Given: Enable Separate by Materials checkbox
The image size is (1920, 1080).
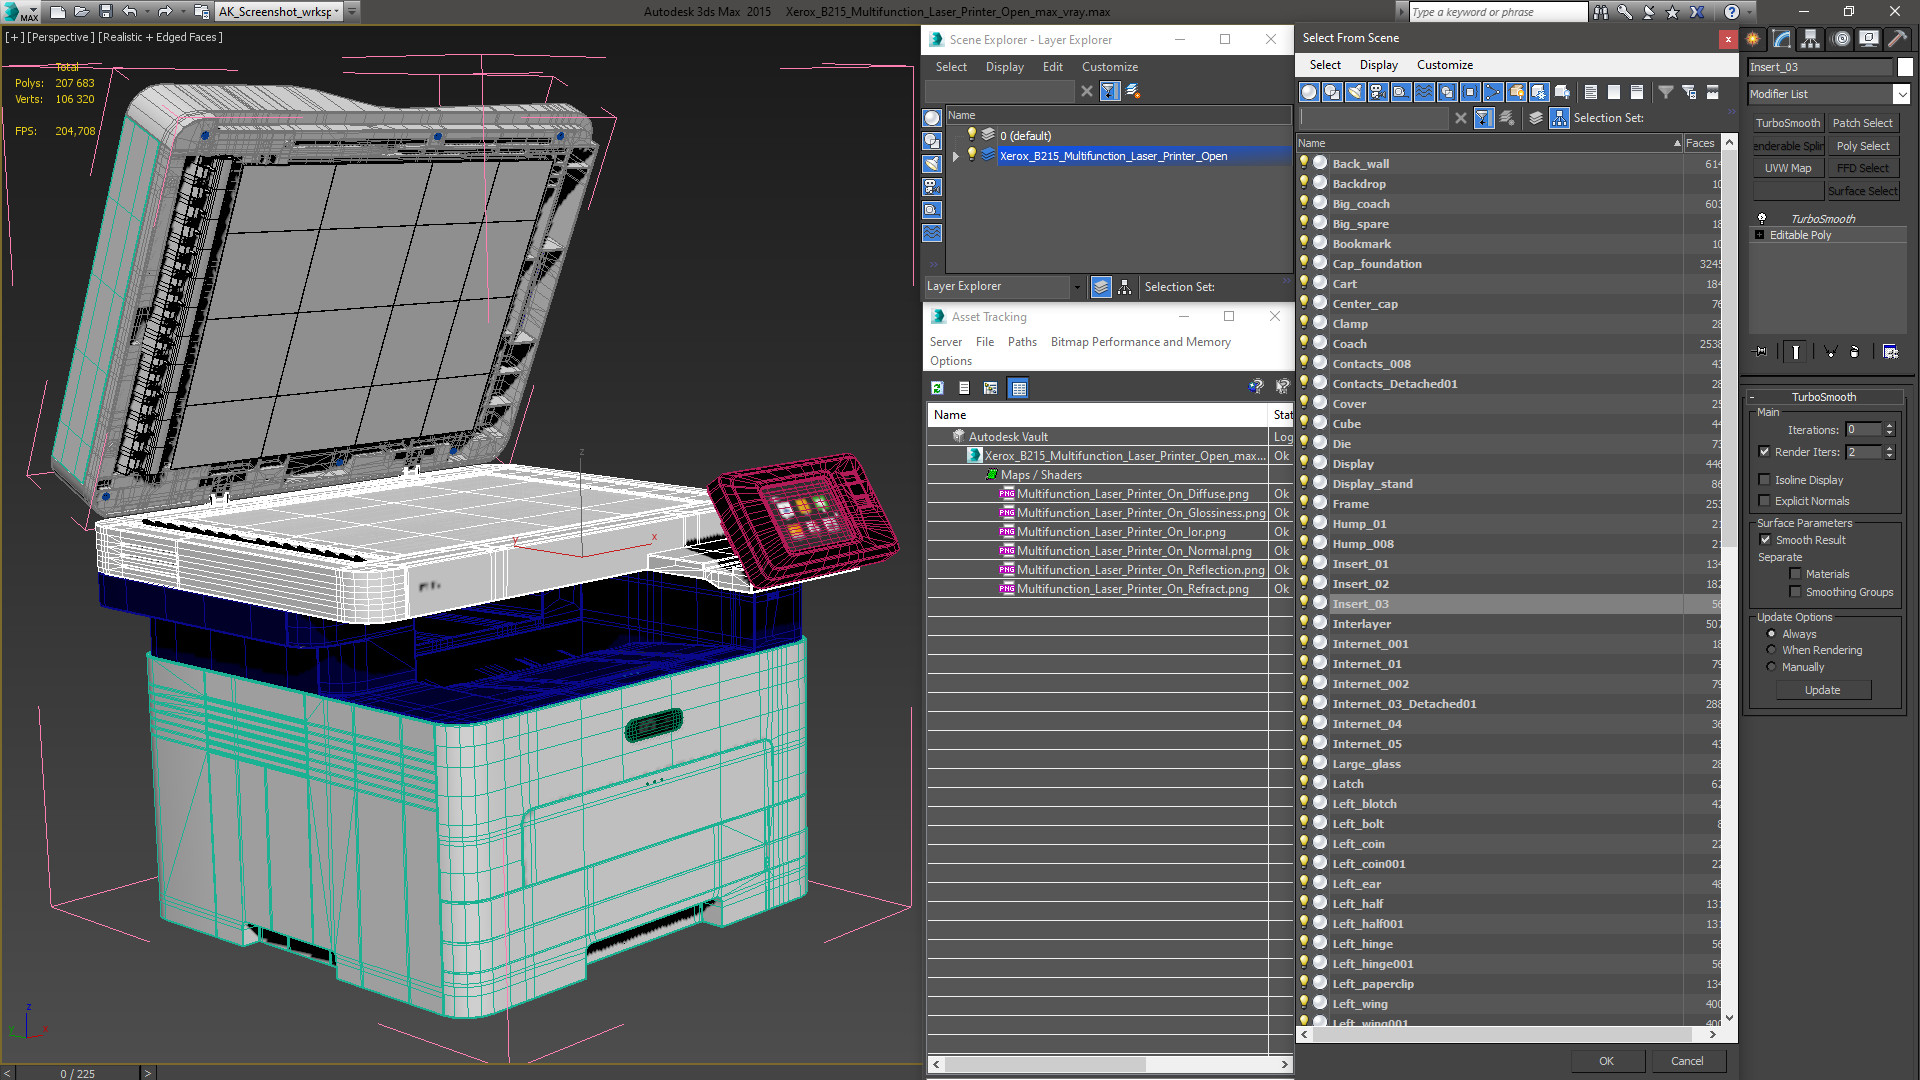Looking at the screenshot, I should (x=1795, y=574).
